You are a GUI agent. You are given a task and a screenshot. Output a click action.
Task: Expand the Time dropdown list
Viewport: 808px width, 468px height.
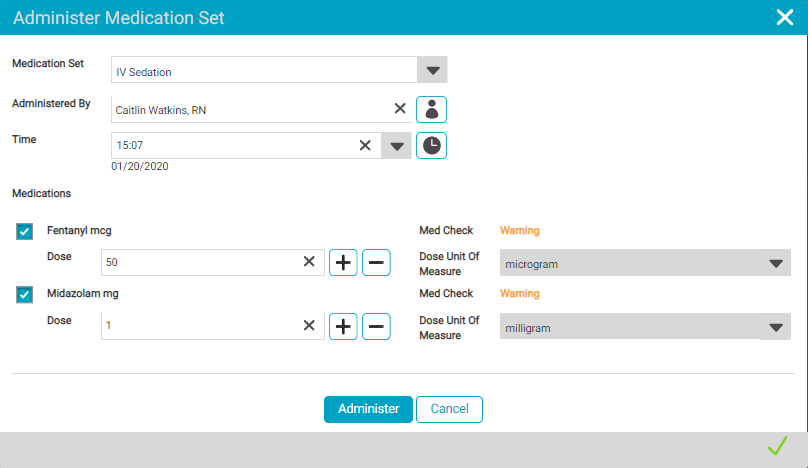point(397,146)
